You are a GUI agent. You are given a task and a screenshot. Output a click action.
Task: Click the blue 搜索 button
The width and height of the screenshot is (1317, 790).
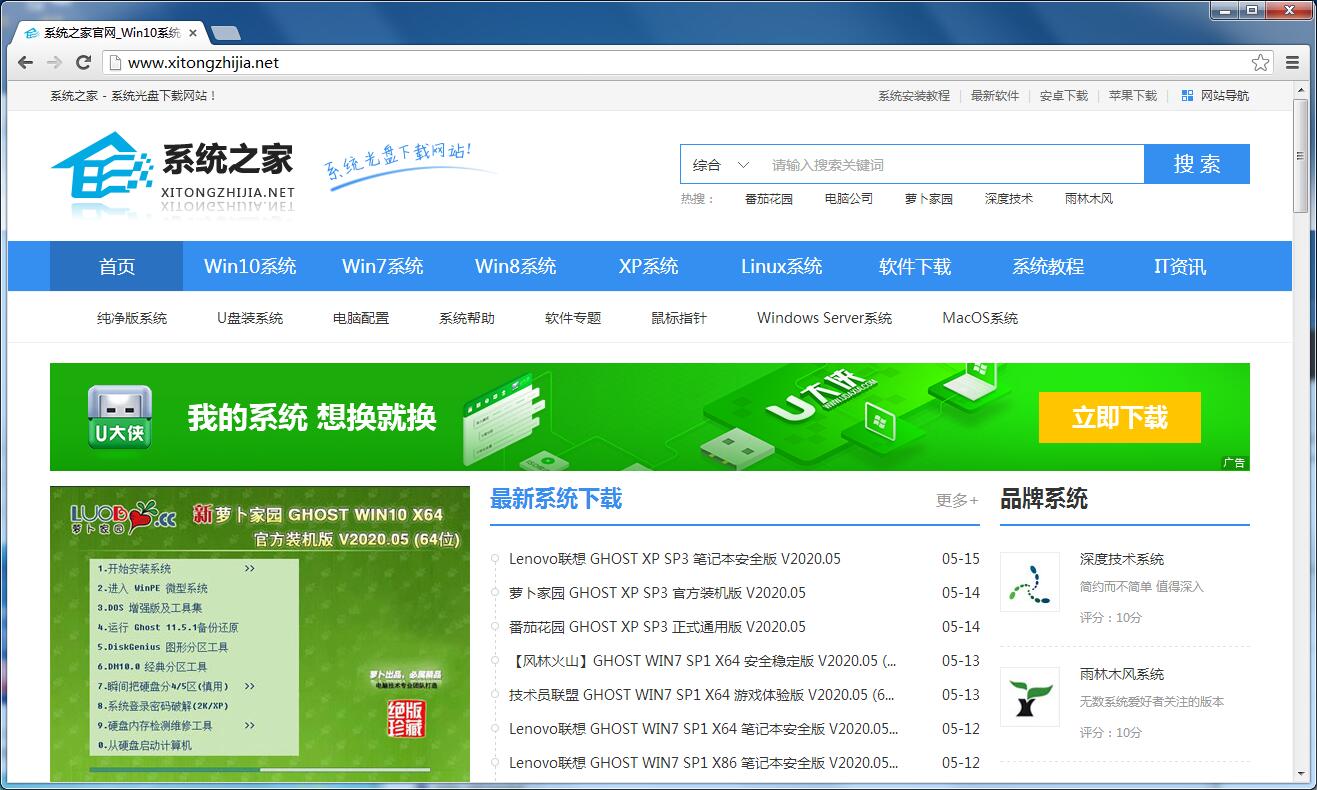1197,164
